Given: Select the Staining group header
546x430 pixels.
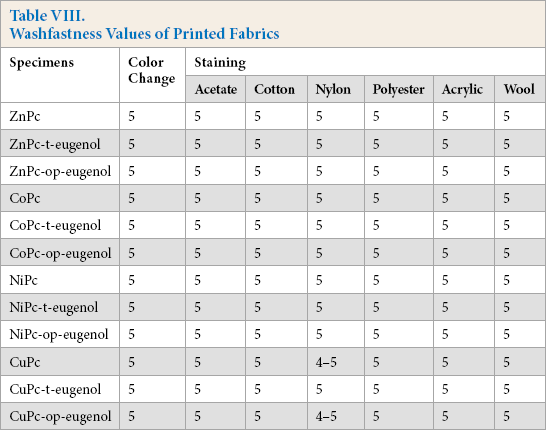Looking at the screenshot, I should pos(220,63).
